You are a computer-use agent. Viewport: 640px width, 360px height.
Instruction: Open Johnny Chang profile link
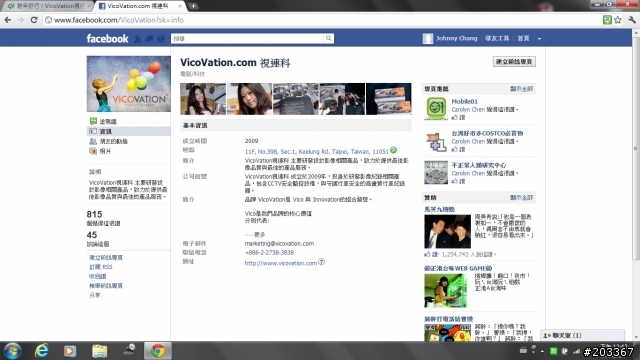pos(456,38)
